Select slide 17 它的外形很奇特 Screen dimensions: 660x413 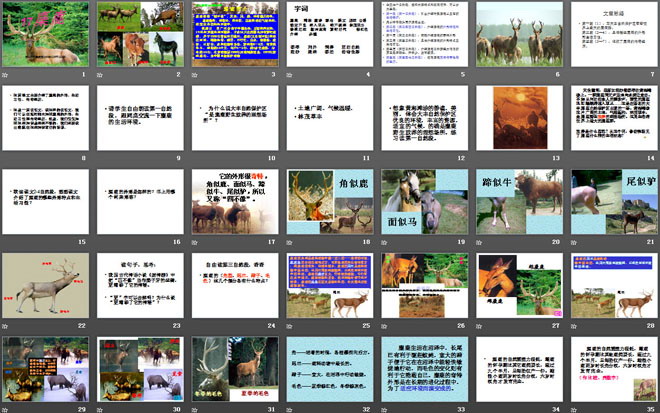[x=235, y=202]
